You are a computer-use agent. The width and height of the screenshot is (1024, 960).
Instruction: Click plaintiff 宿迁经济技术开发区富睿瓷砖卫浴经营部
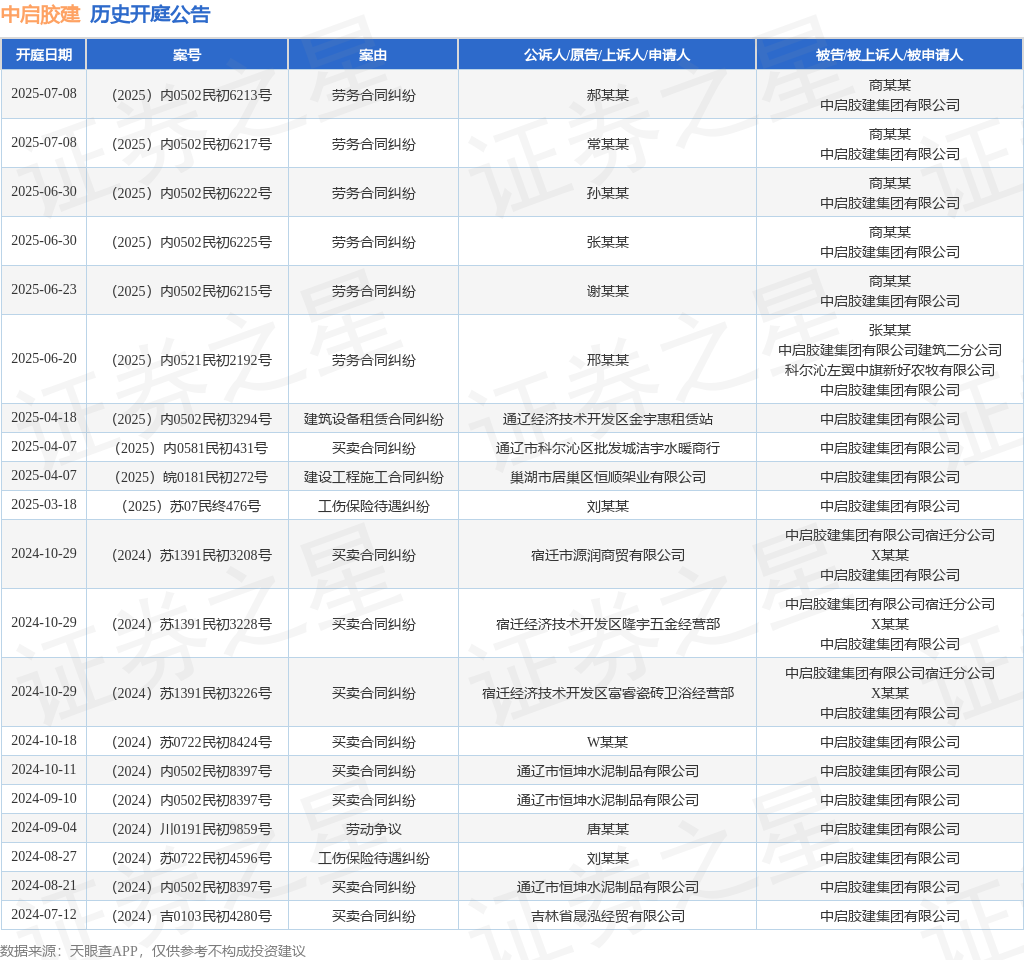pyautogui.click(x=607, y=694)
